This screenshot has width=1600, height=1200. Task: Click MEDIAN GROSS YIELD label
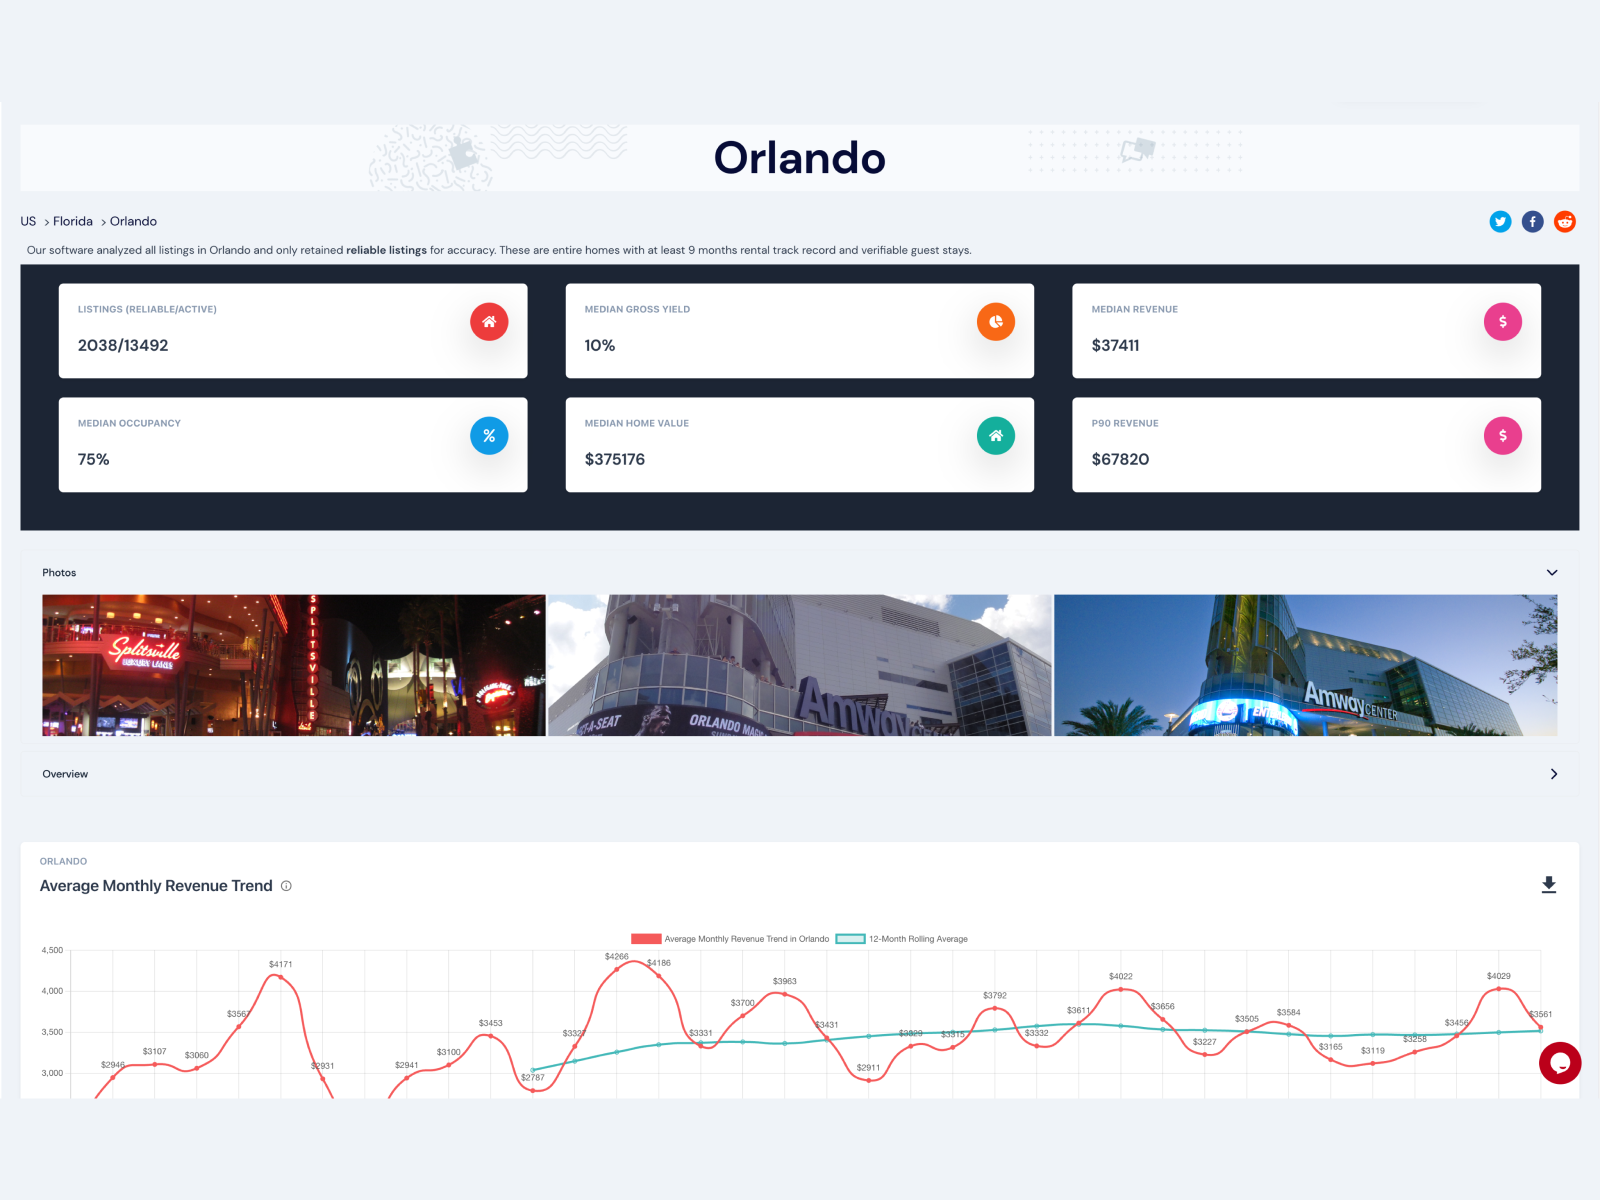coord(637,310)
